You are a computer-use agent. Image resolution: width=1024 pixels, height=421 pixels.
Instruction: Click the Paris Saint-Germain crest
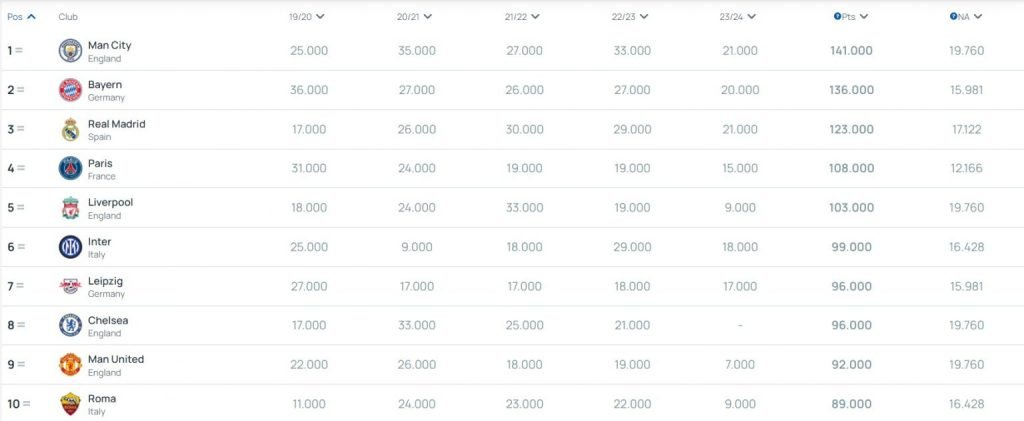tap(71, 168)
